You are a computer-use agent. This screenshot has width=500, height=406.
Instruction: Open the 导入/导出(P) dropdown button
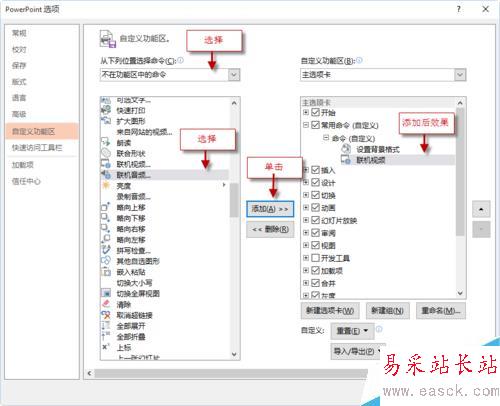click(357, 351)
